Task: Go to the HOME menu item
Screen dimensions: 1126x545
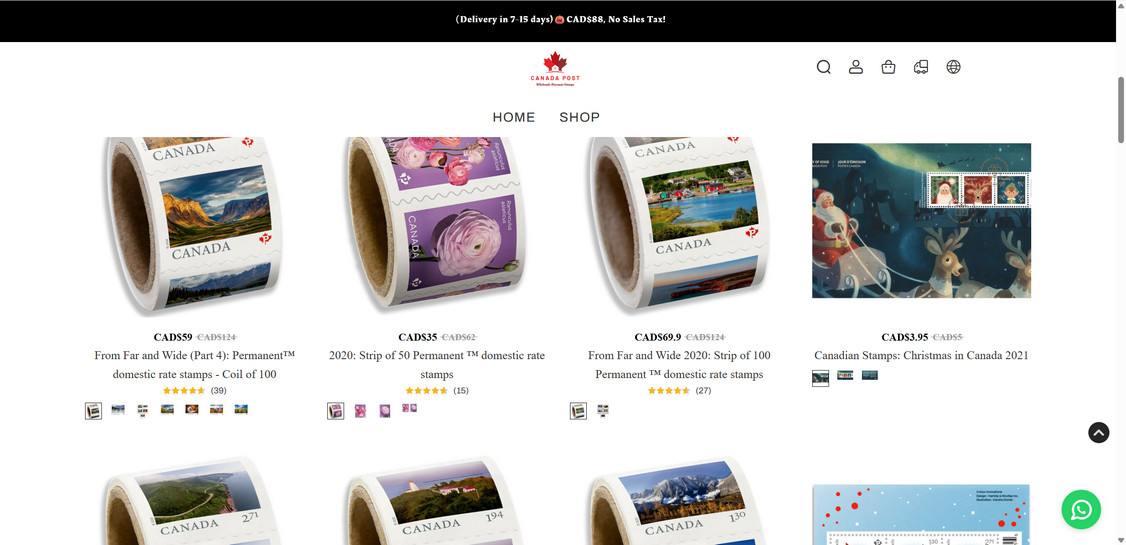Action: (x=513, y=117)
